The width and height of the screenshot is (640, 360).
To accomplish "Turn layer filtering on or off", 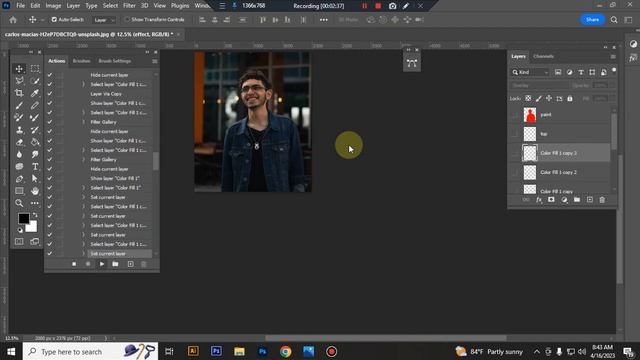I will [x=614, y=71].
